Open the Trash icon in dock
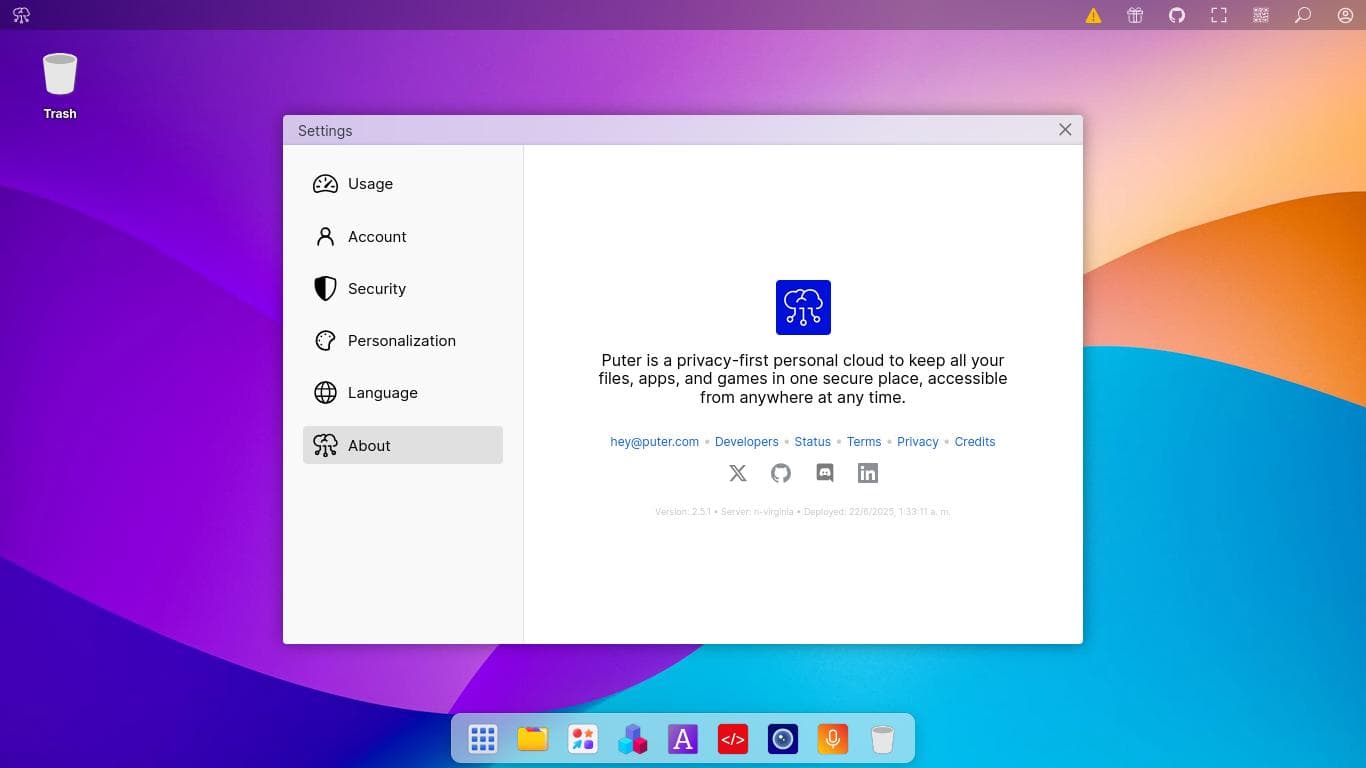Viewport: 1366px width, 768px height. (882, 739)
